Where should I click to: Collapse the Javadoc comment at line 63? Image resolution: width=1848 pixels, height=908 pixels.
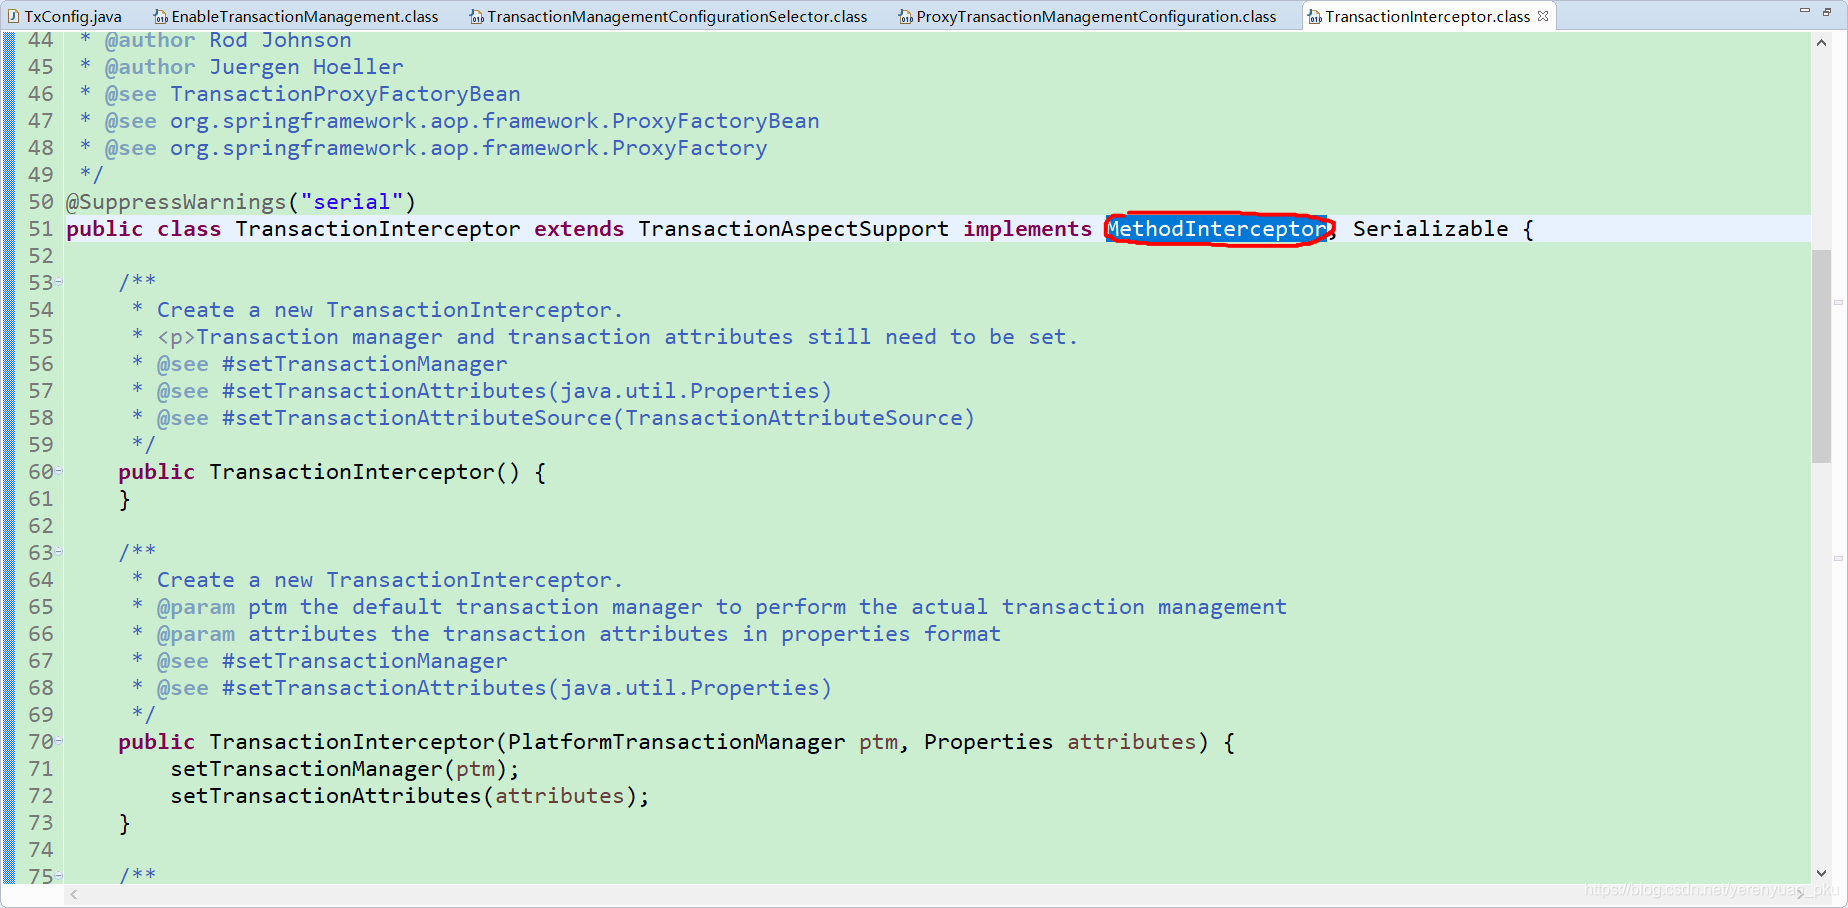(x=59, y=552)
